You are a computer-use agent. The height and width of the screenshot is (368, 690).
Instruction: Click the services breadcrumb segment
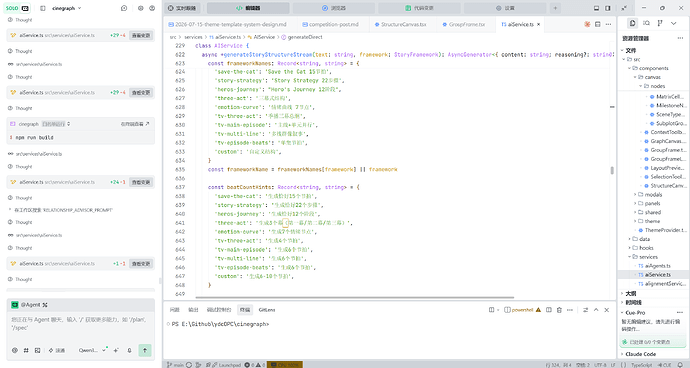click(x=193, y=37)
